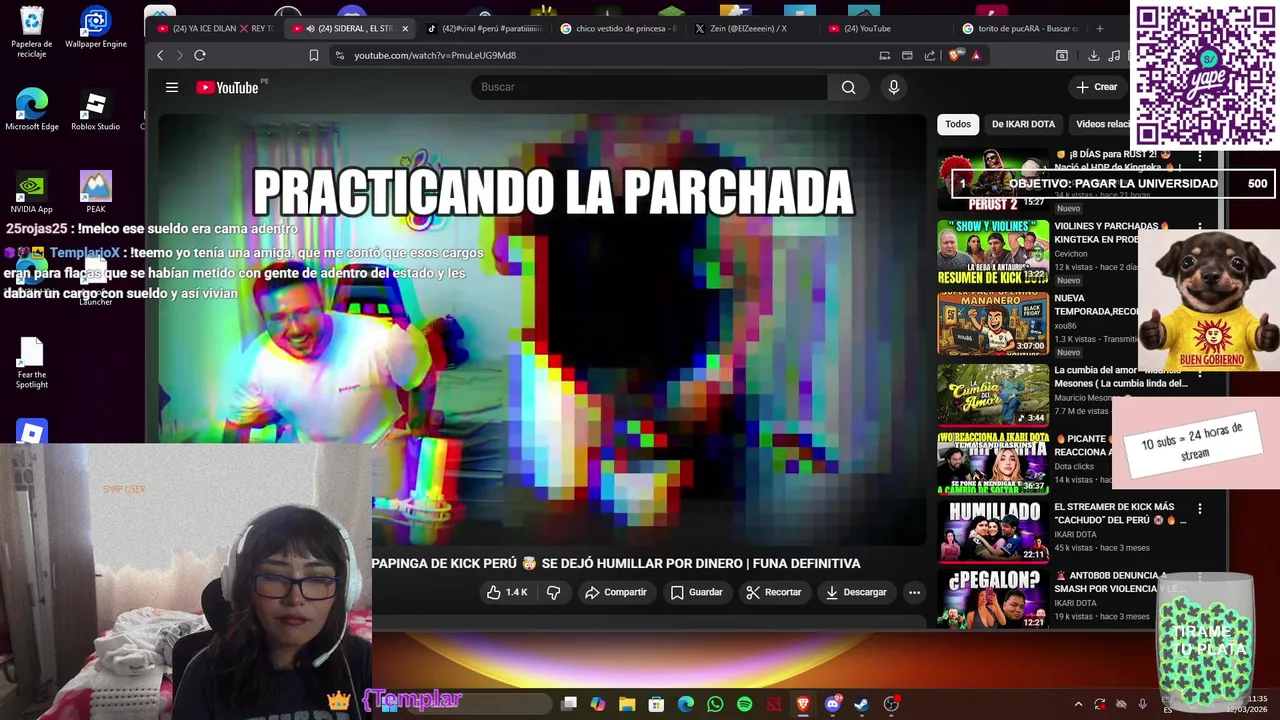Viewport: 1280px width, 720px height.
Task: Click the Compartir share button
Action: [x=616, y=592]
